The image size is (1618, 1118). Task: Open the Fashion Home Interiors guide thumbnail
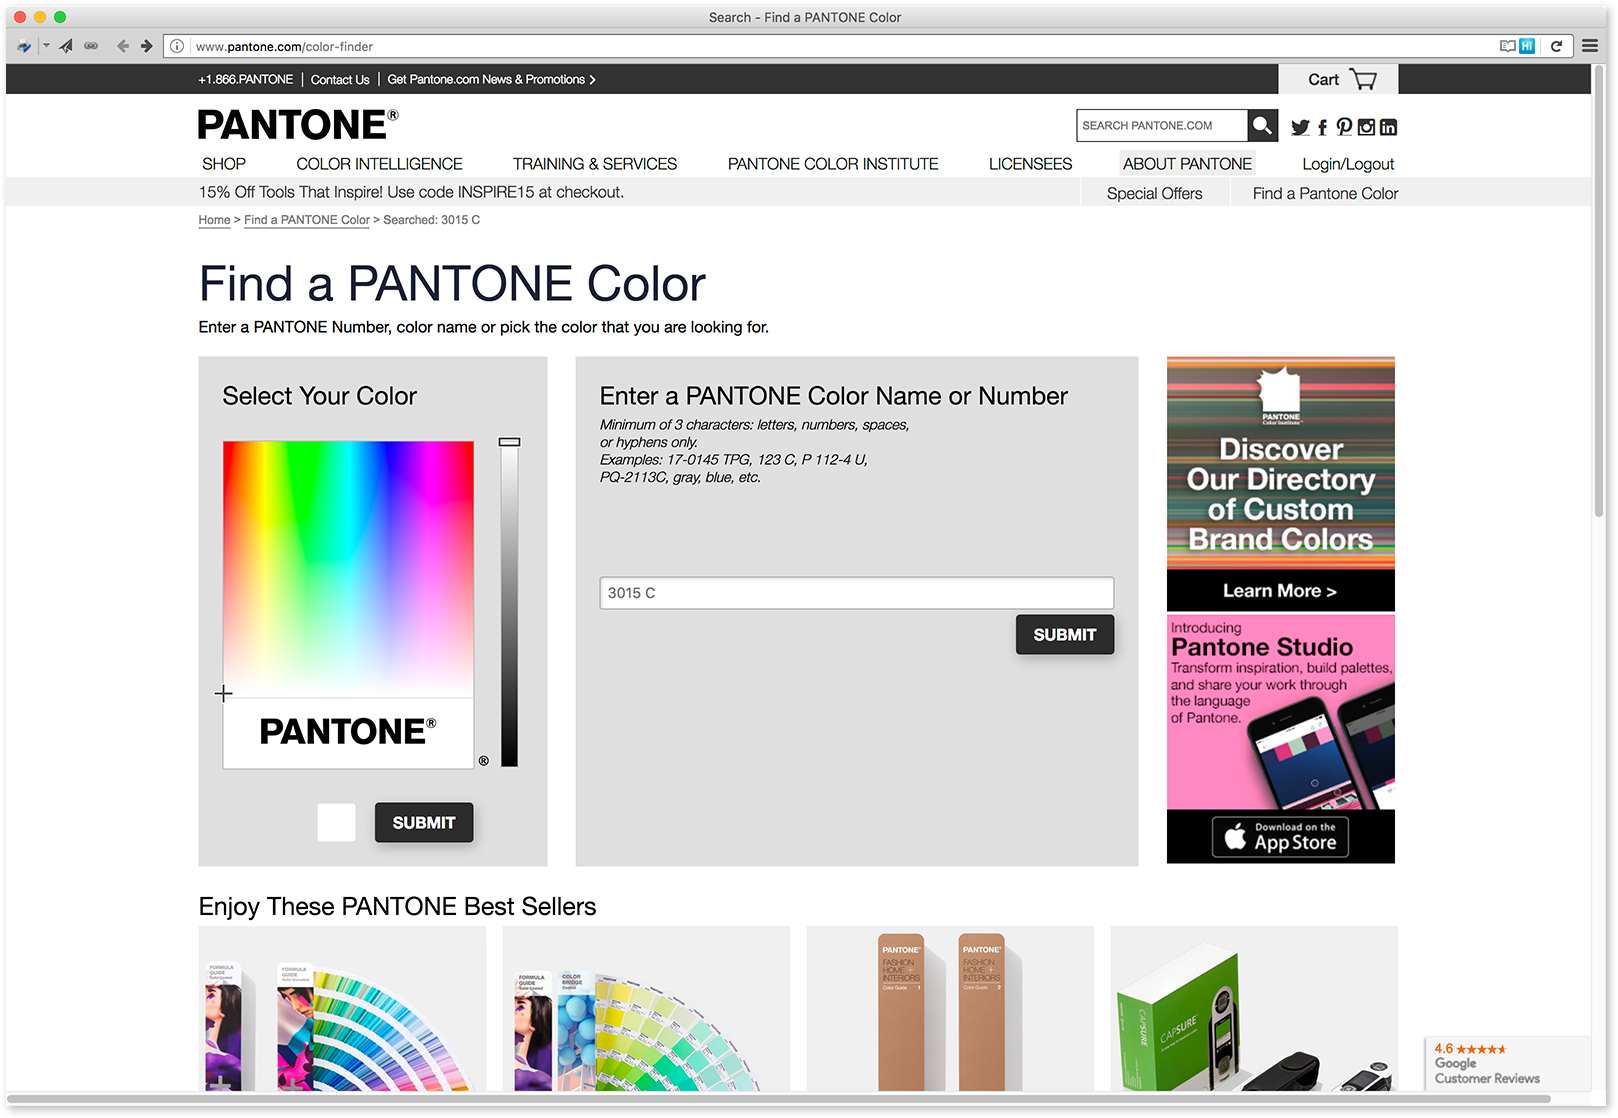950,1008
